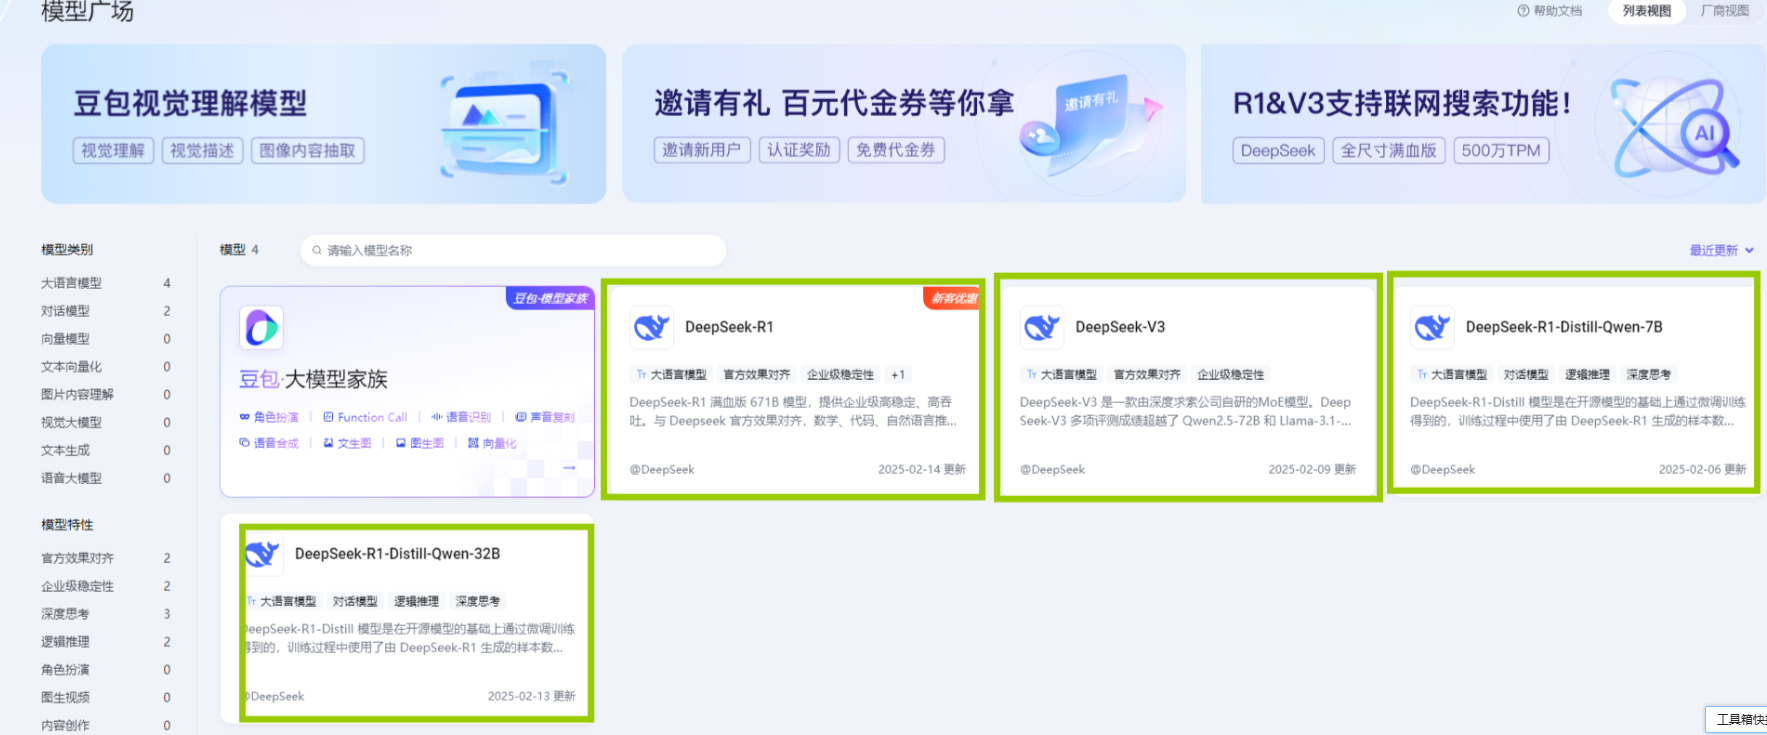Focus the 请输入模型名称 search field
The image size is (1767, 735).
[513, 250]
